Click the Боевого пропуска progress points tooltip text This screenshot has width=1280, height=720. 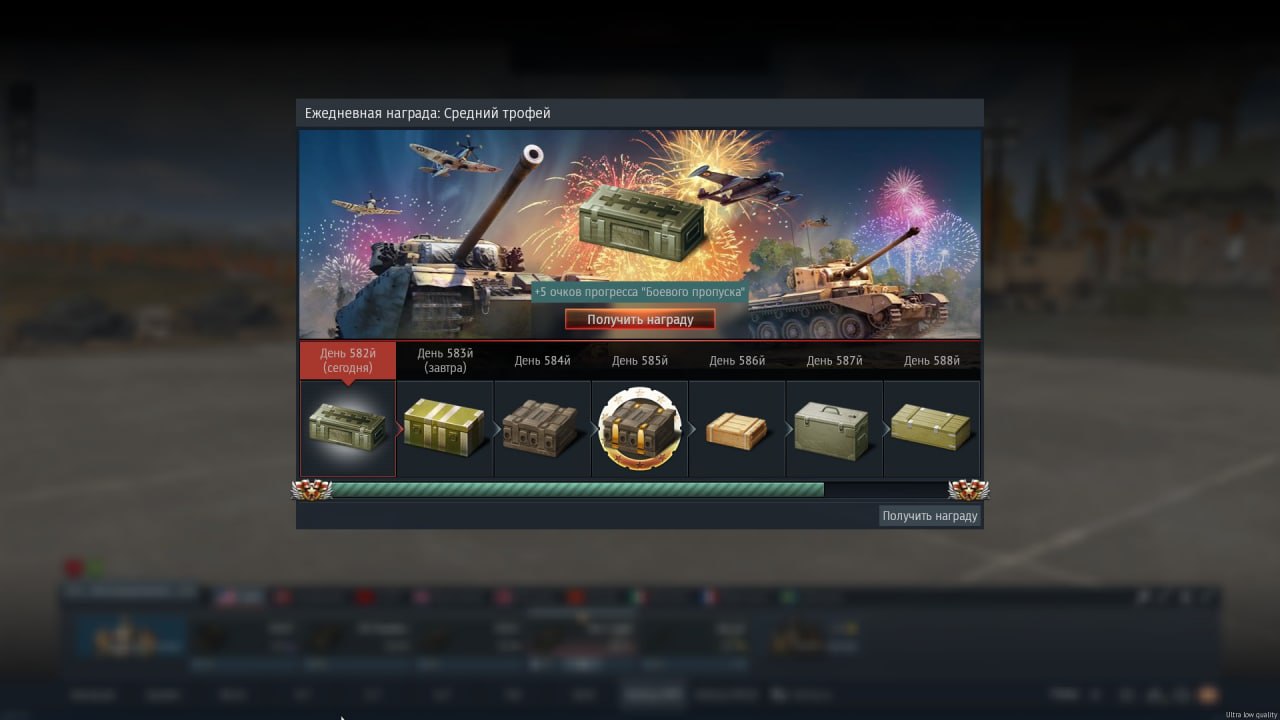pyautogui.click(x=640, y=292)
